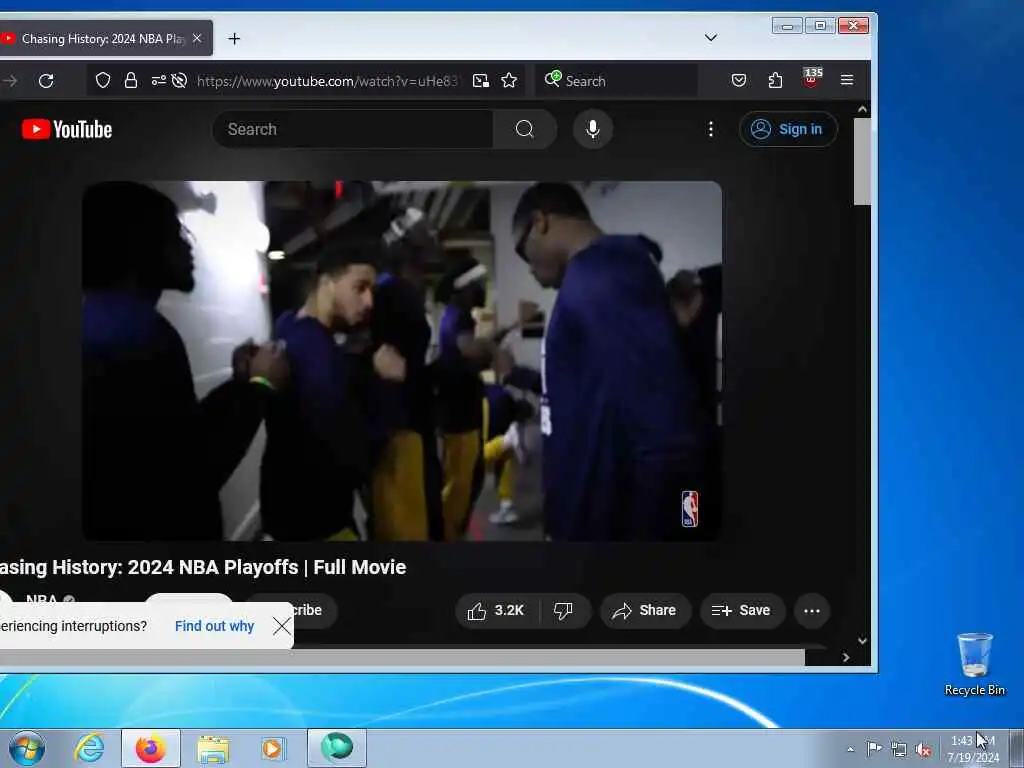Click the page's scroll up arrow
The height and width of the screenshot is (768, 1024).
[862, 109]
